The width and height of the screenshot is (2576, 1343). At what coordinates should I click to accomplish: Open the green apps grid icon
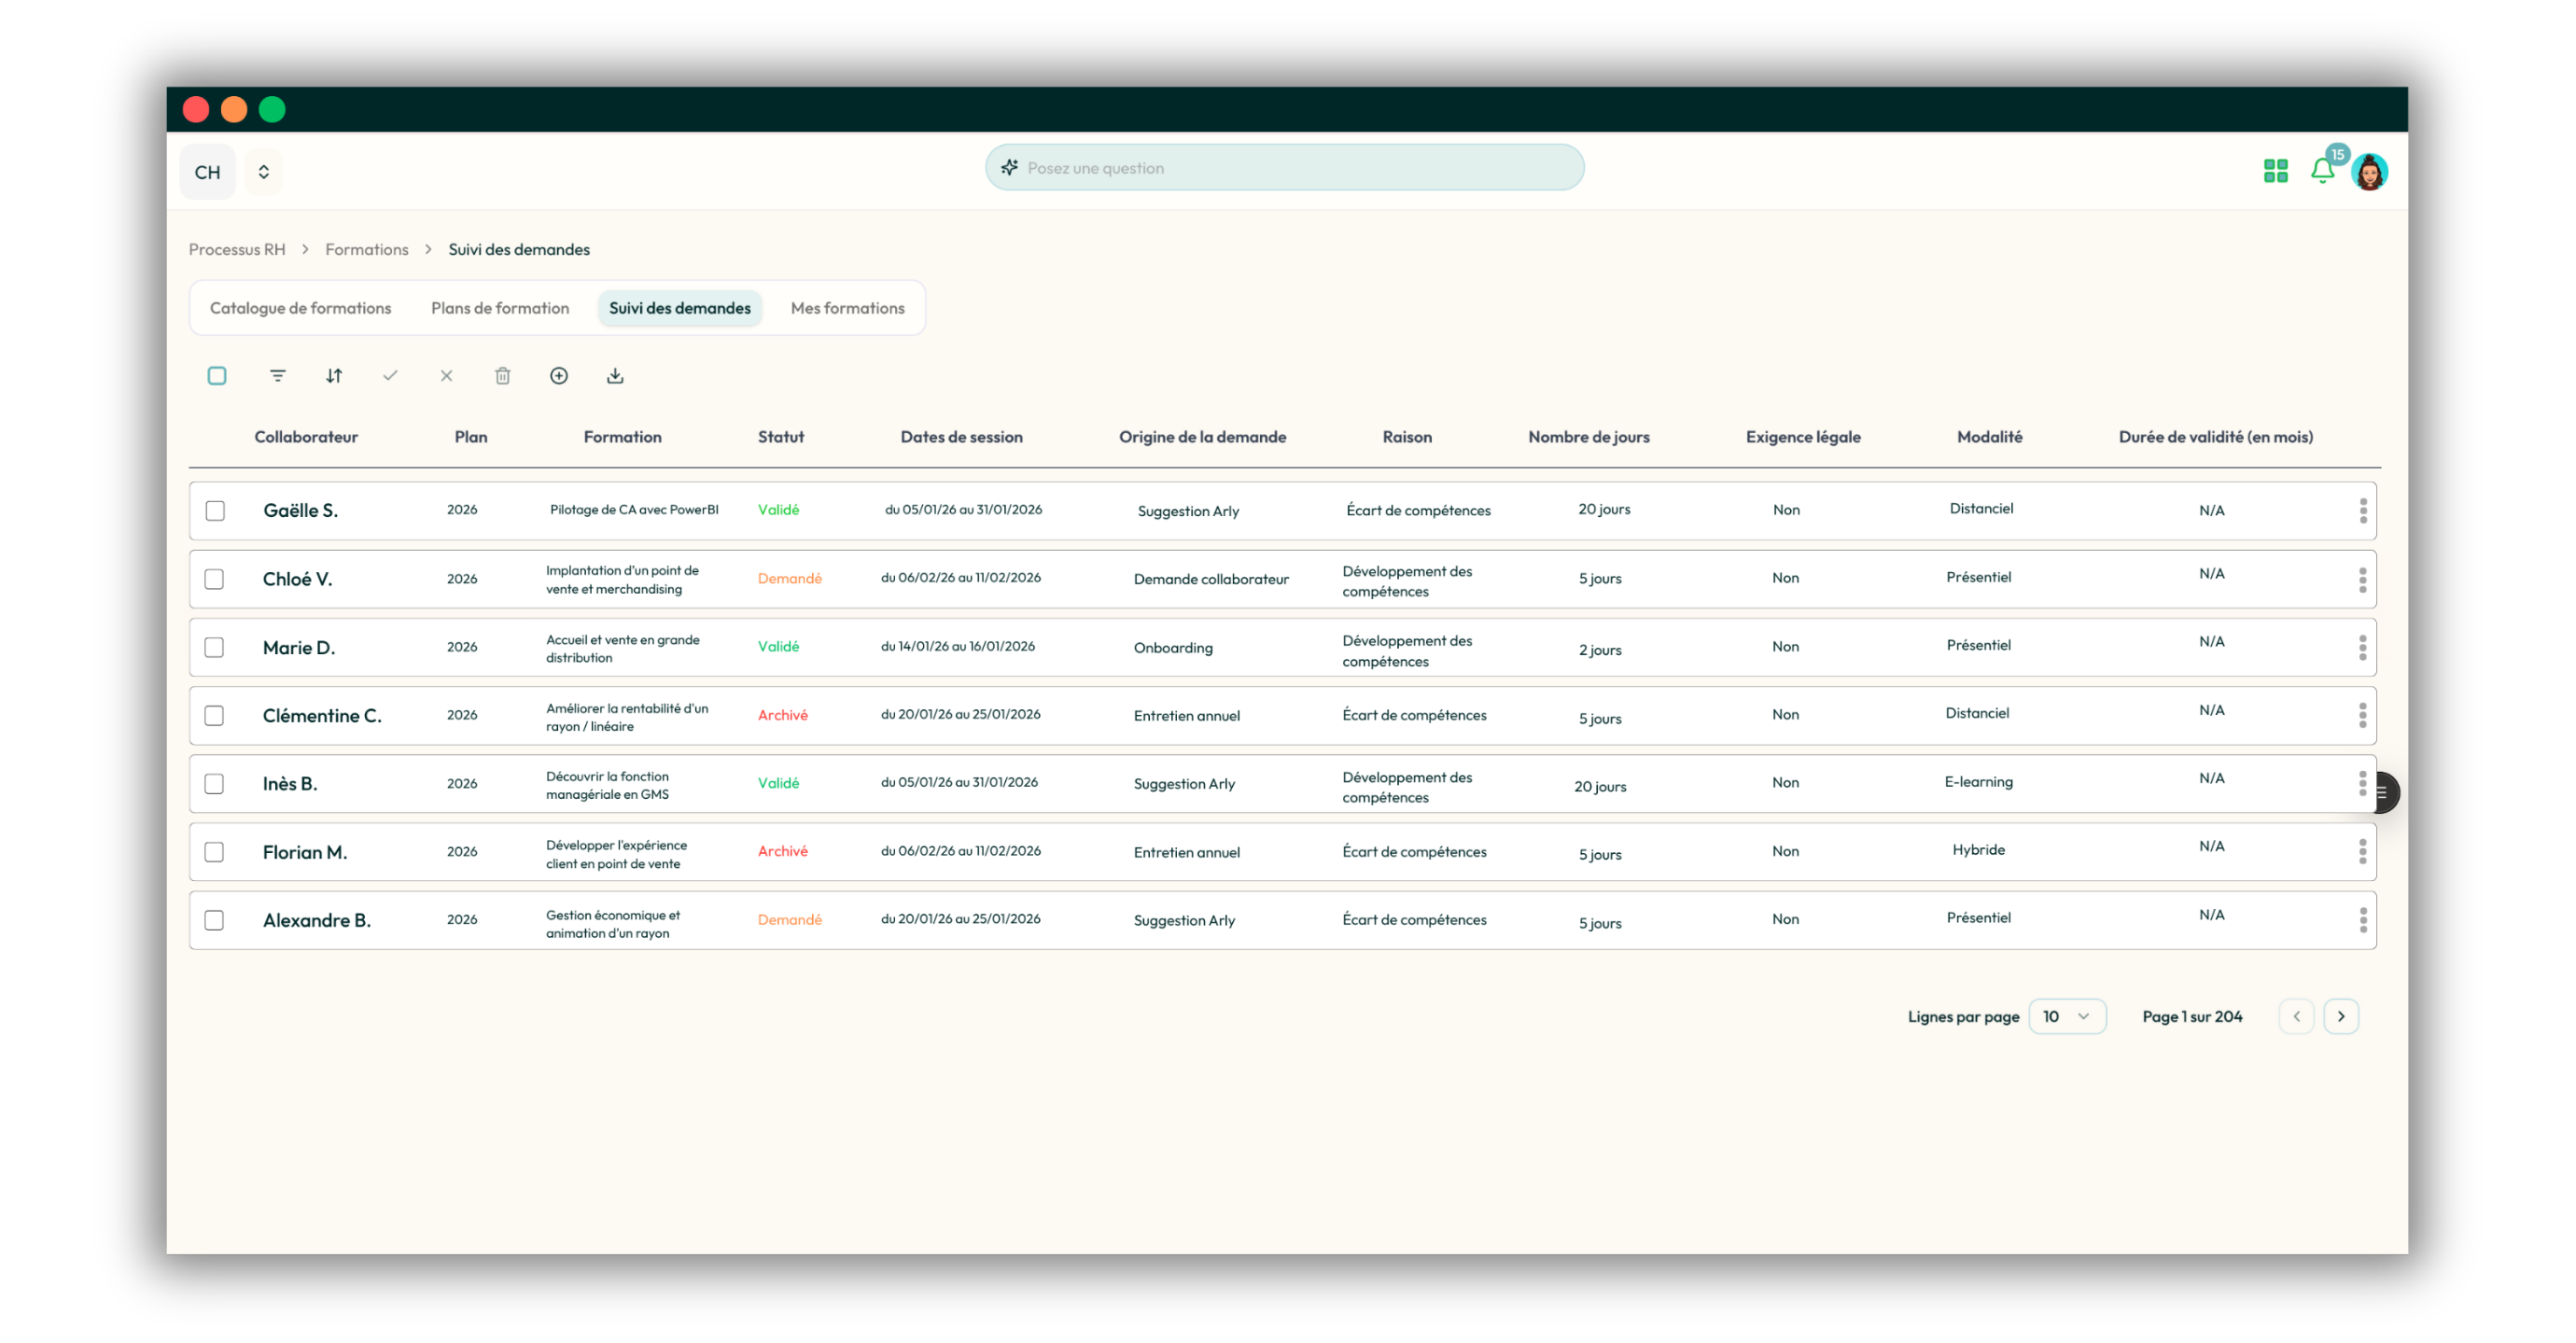[2276, 171]
